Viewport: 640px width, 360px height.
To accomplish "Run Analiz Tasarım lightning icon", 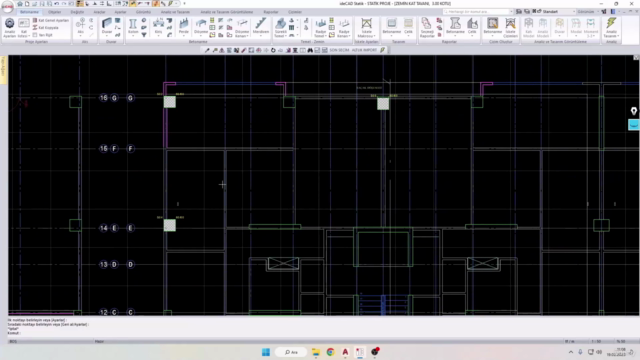I will pyautogui.click(x=611, y=27).
